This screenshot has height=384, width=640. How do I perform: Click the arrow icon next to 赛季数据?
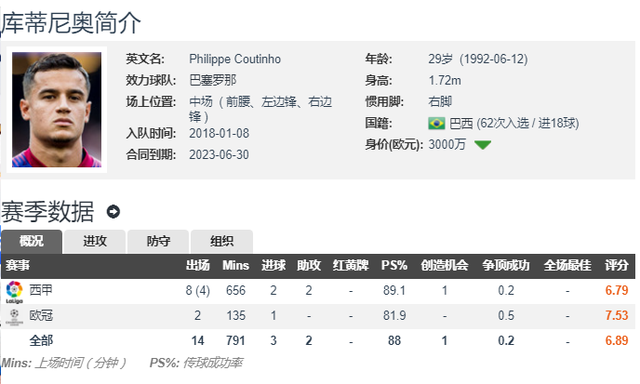[113, 211]
